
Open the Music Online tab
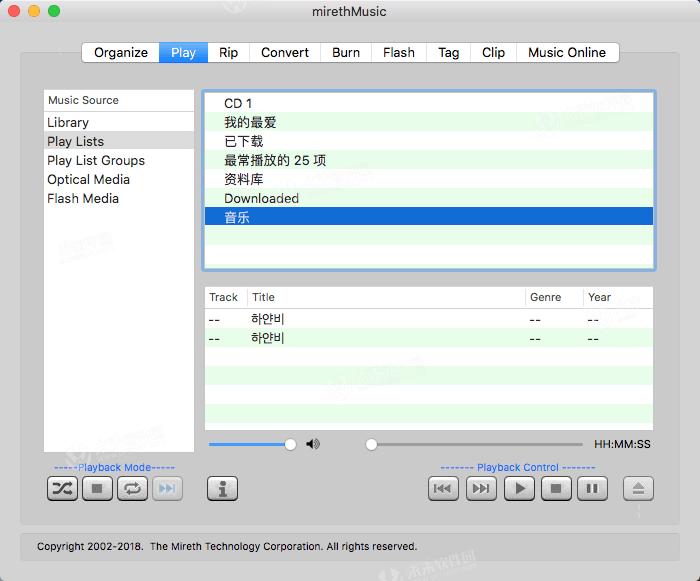[x=567, y=52]
